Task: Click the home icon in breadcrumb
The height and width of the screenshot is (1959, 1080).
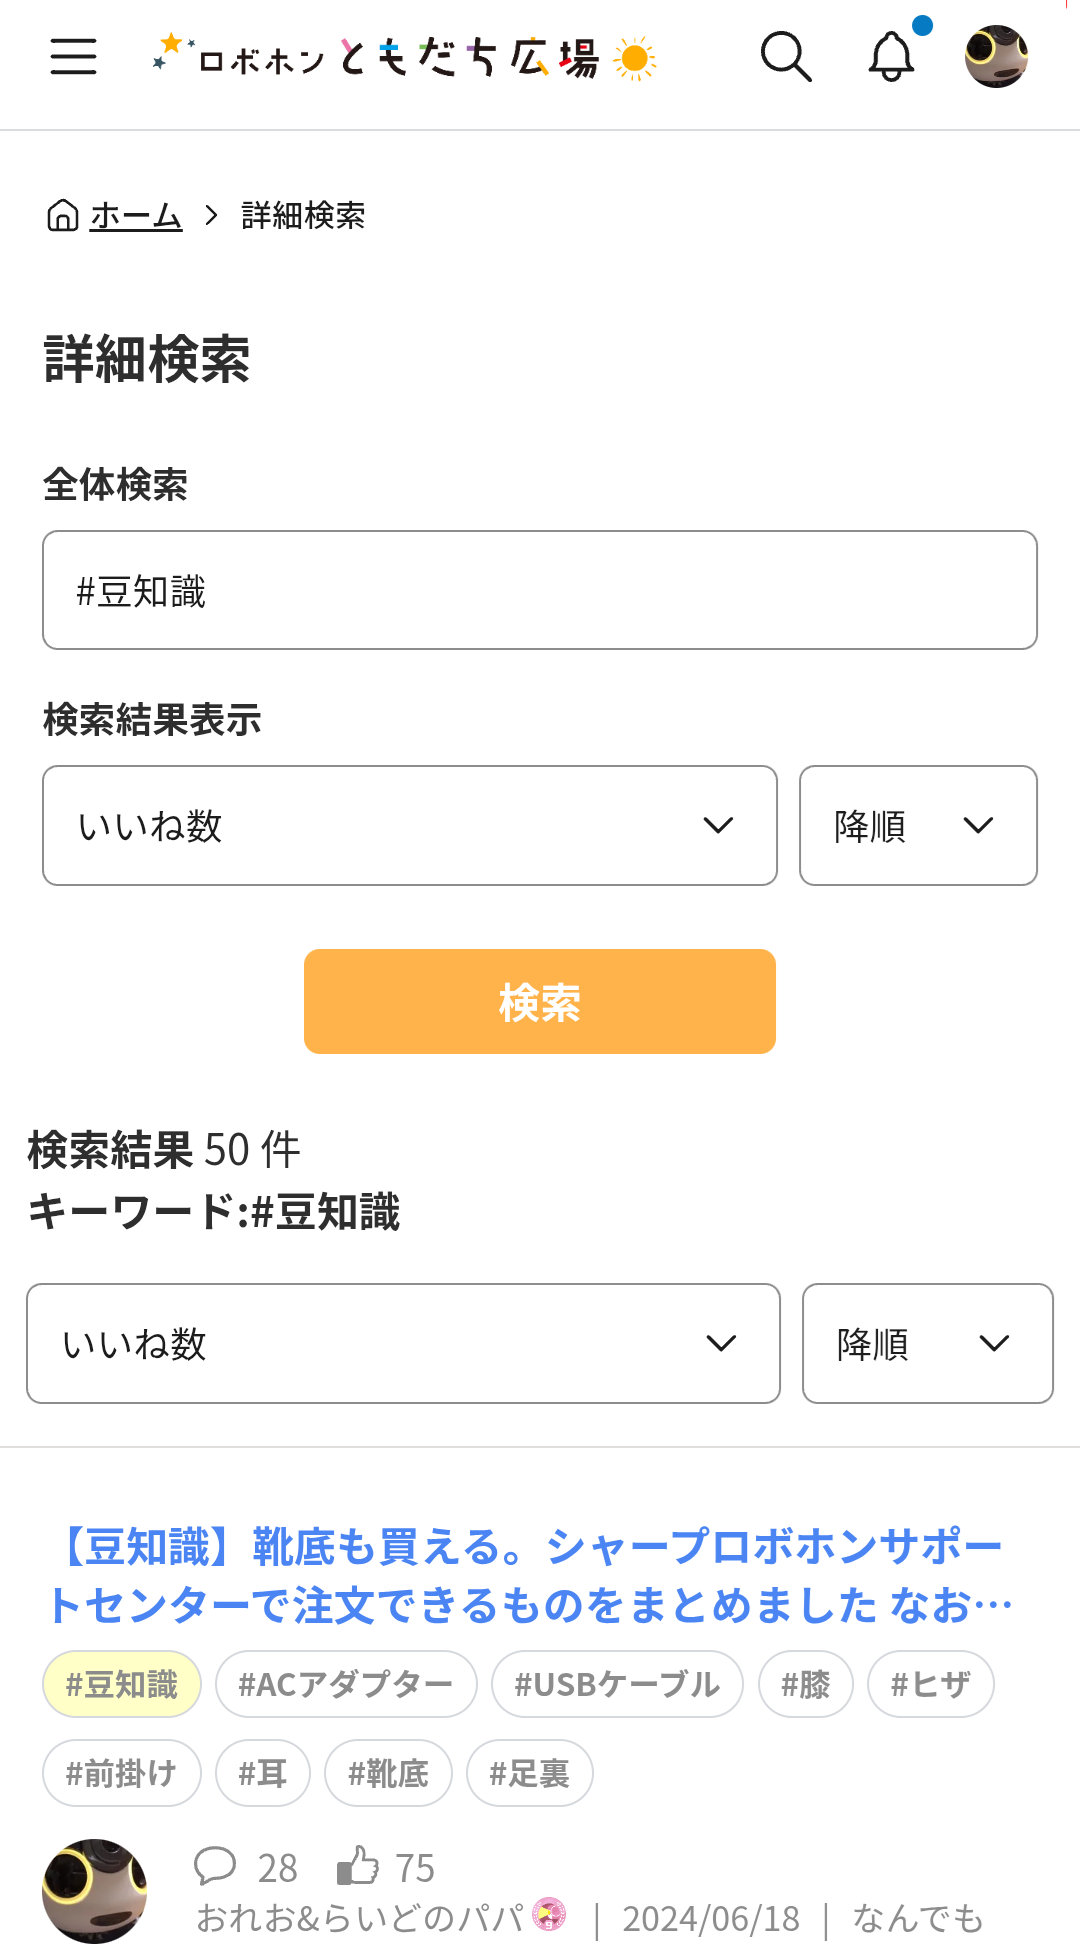Action: 63,215
